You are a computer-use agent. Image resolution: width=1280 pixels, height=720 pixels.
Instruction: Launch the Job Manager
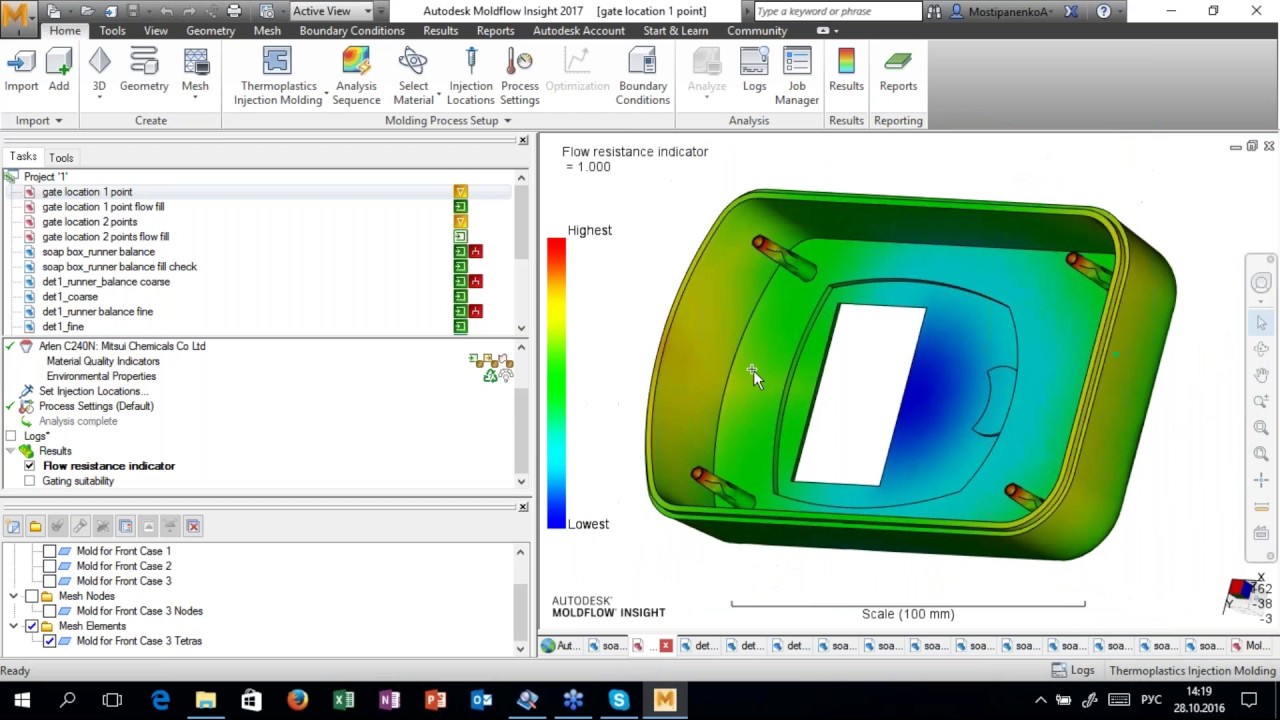tap(797, 76)
